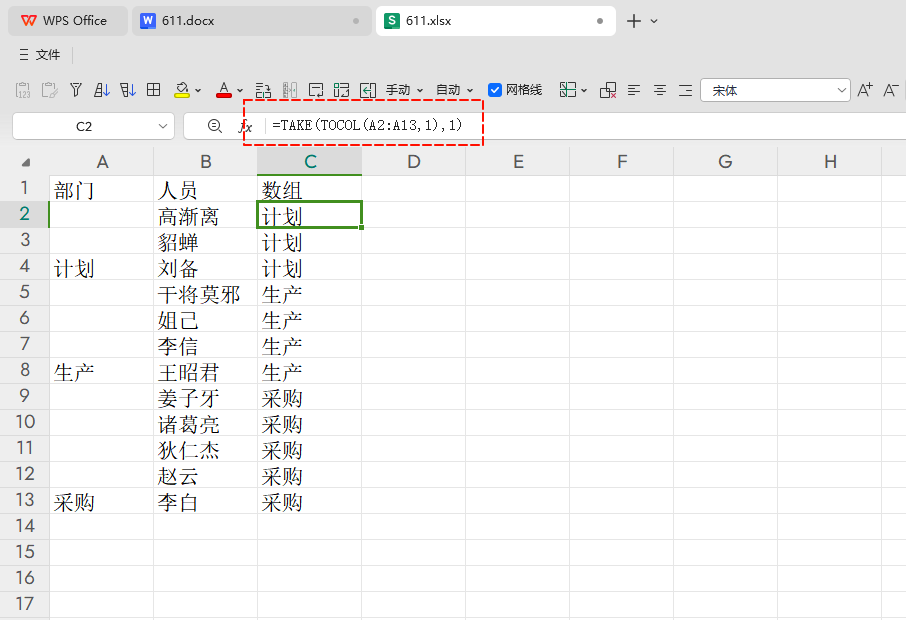Image resolution: width=906 pixels, height=620 pixels.
Task: Align text right
Action: [685, 90]
